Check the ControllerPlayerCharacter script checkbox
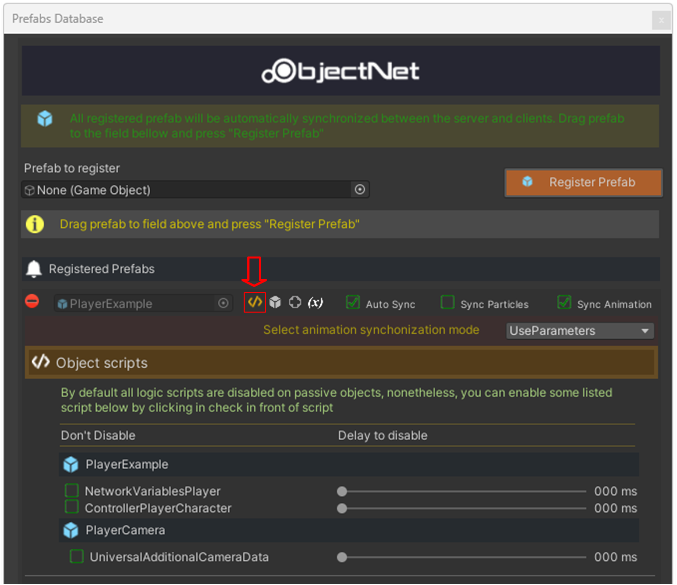Image resolution: width=677 pixels, height=585 pixels. click(72, 508)
